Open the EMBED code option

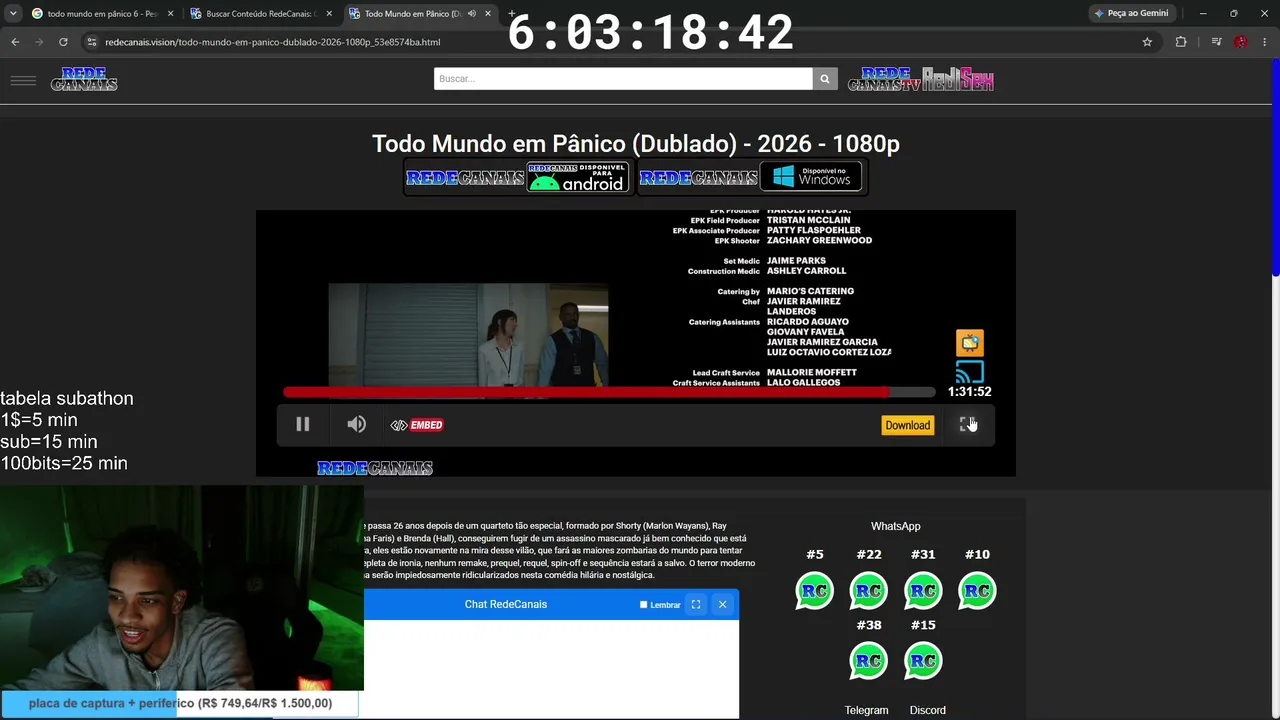tap(417, 425)
